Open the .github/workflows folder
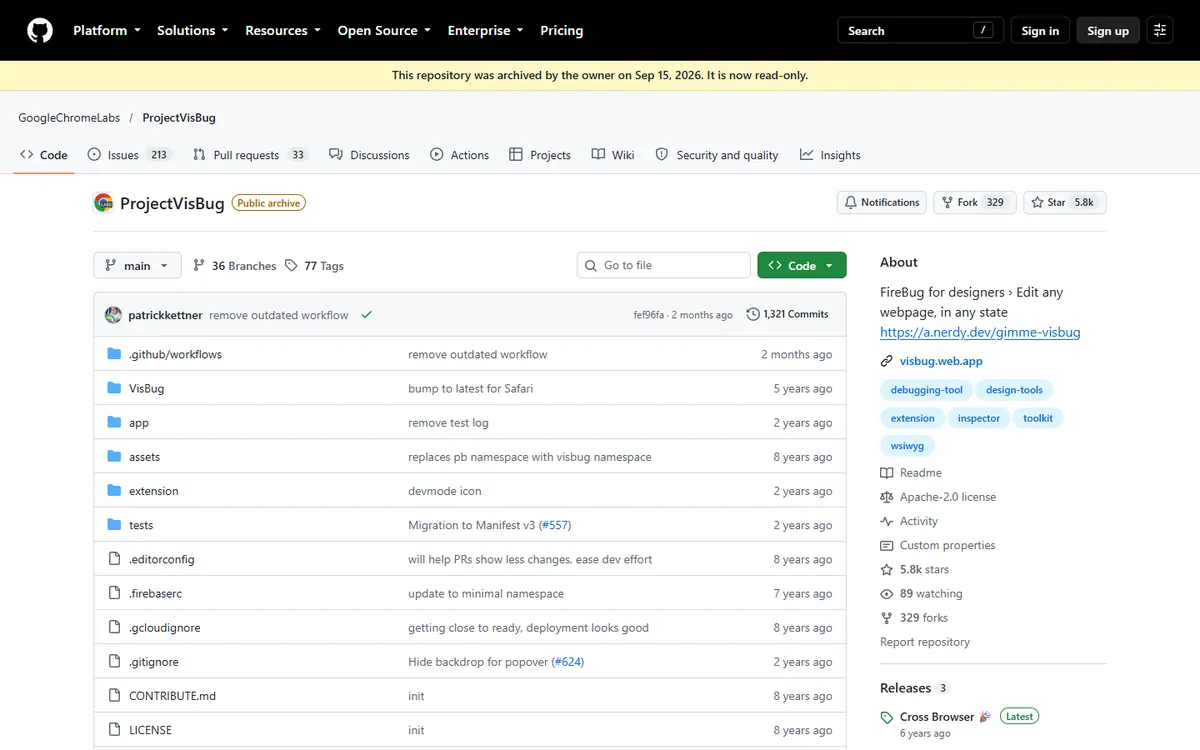The width and height of the screenshot is (1200, 750). click(x=175, y=354)
